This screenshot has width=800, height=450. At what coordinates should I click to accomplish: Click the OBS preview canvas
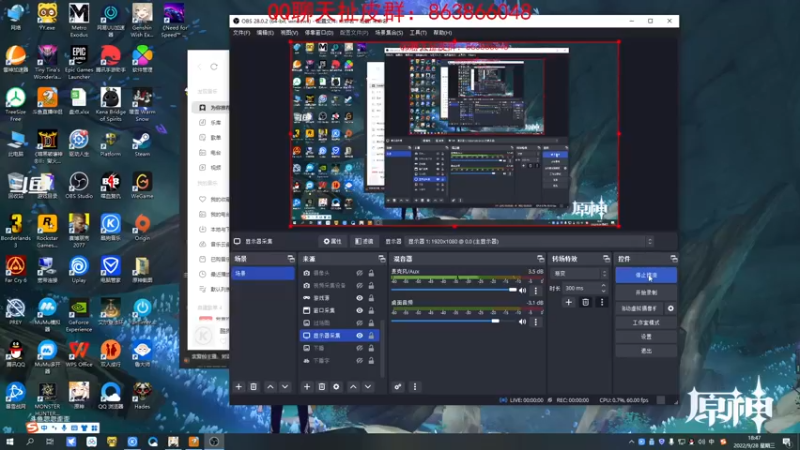tap(455, 134)
